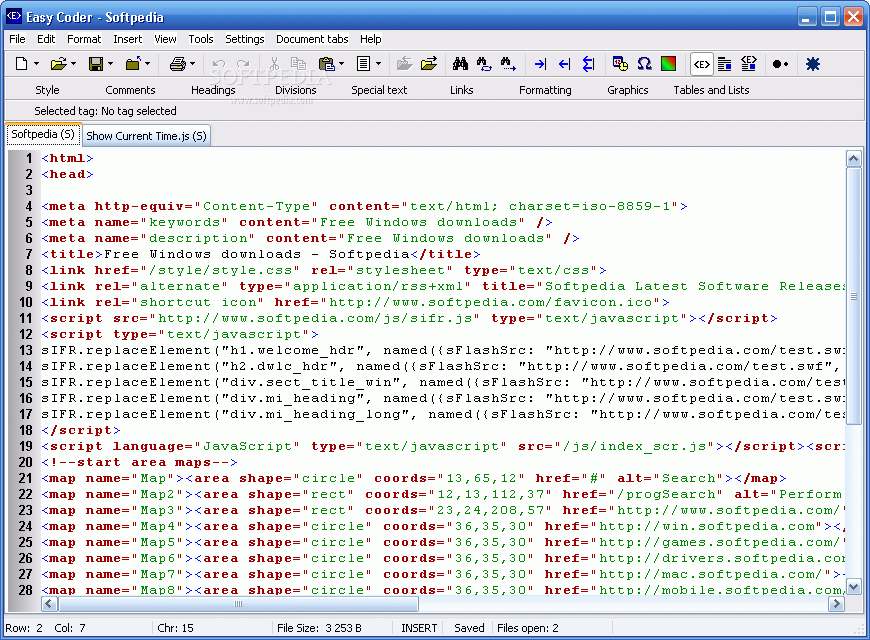Viewport: 870px width, 640px height.
Task: Click the vertical scrollbar down arrow
Action: point(853,586)
